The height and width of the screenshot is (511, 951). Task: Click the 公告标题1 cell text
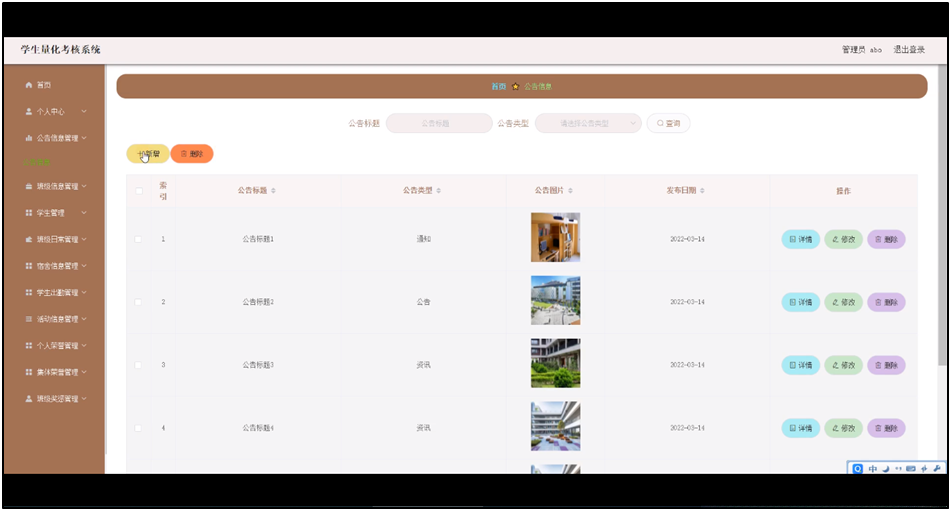coord(258,239)
